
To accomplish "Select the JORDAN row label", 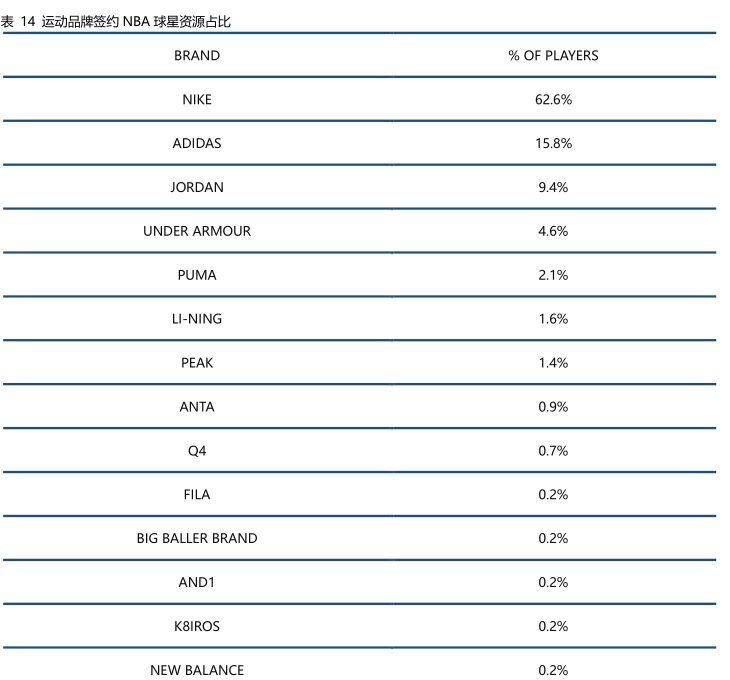I will [197, 188].
